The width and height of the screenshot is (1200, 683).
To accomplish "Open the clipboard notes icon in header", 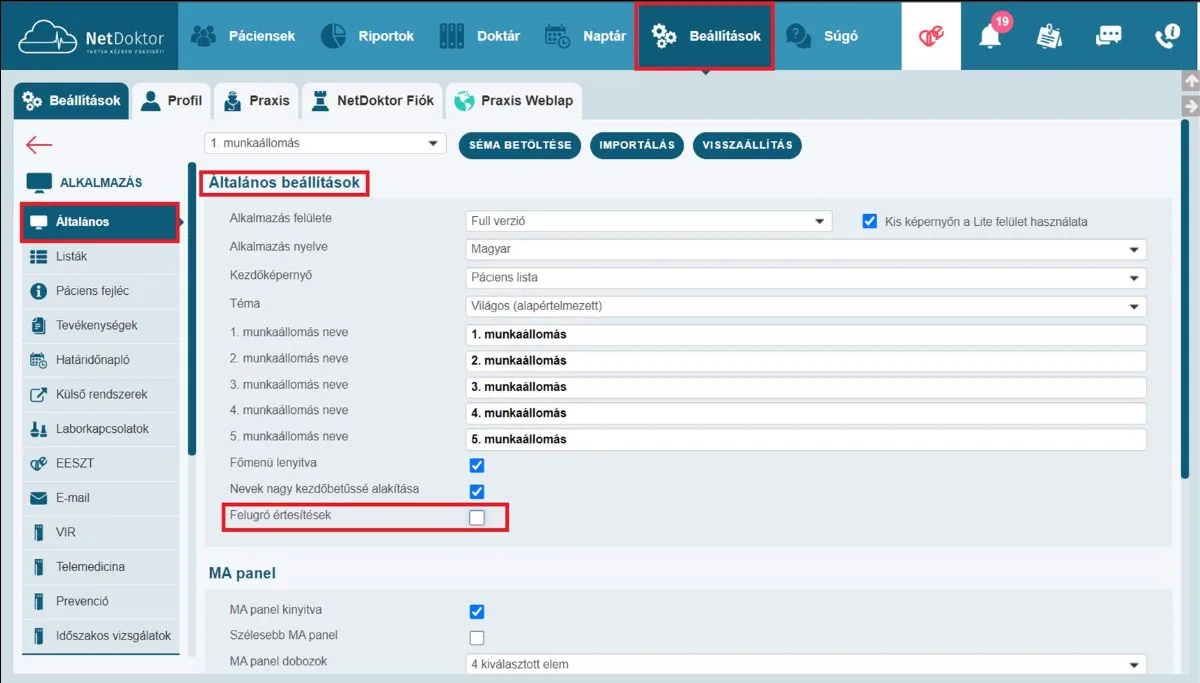I will 1049,36.
